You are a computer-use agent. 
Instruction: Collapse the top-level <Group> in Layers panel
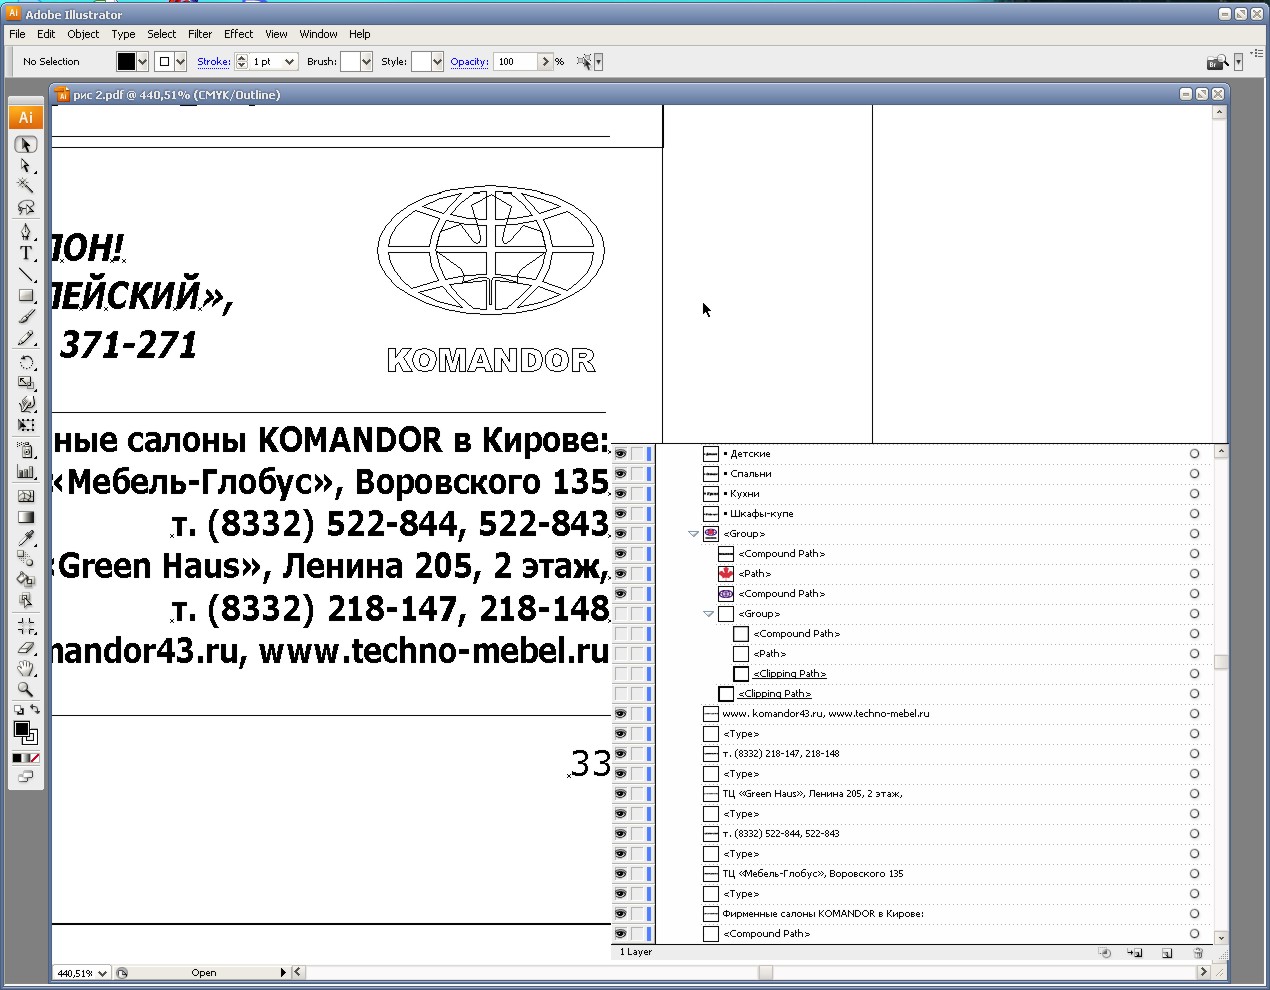[693, 534]
